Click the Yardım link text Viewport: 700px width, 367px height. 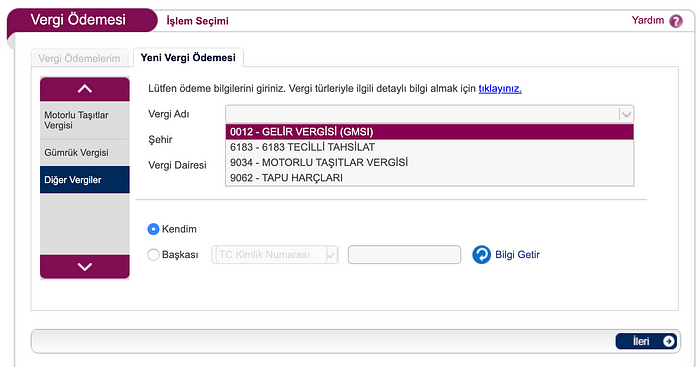648,20
